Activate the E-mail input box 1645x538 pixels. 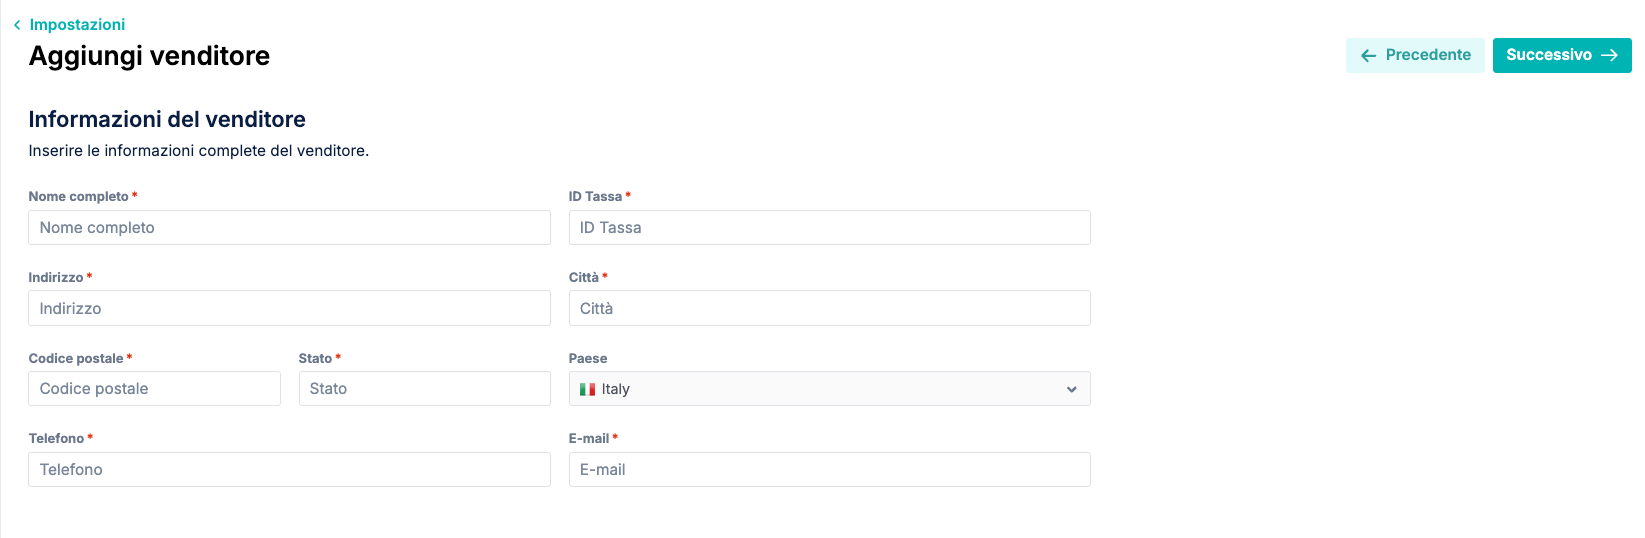(829, 469)
